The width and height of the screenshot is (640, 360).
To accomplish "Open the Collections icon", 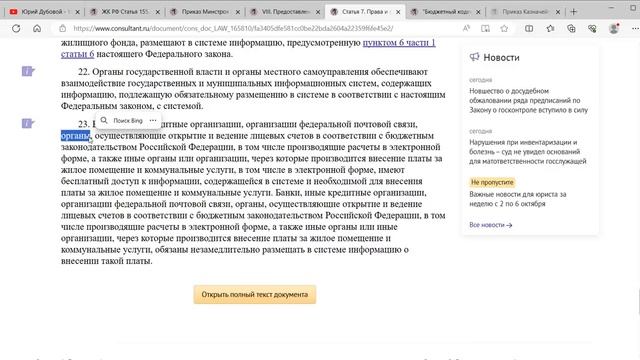I will 571,29.
